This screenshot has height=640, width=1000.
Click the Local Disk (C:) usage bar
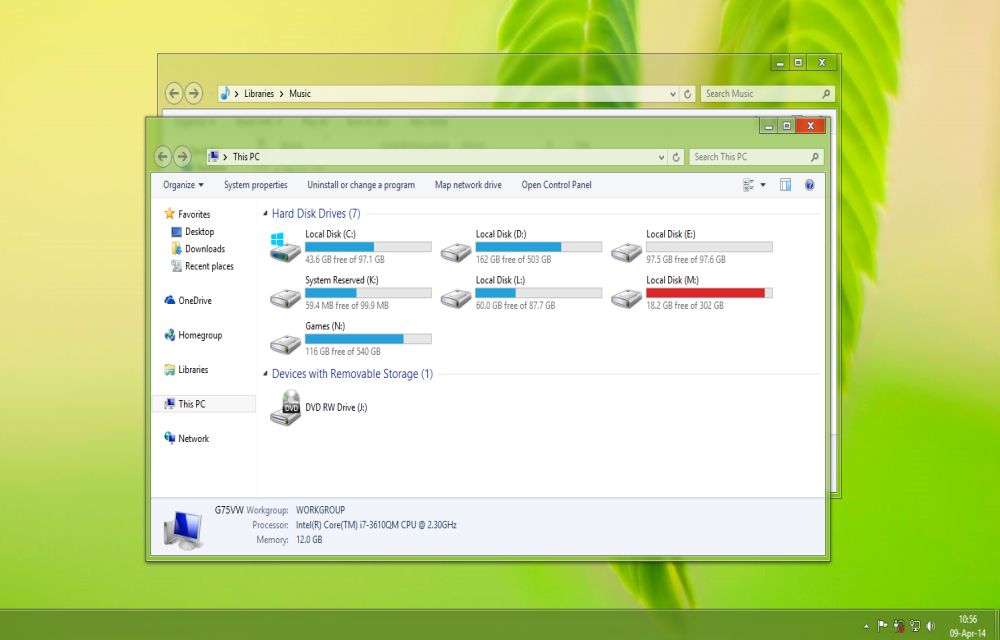pos(368,247)
